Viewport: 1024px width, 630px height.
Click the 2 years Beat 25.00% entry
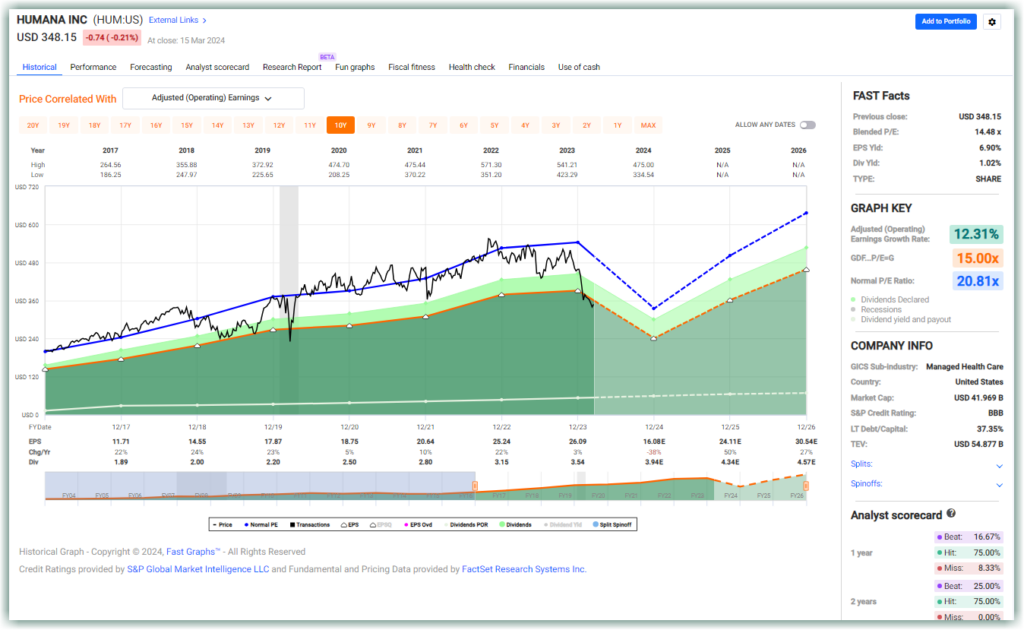click(968, 586)
